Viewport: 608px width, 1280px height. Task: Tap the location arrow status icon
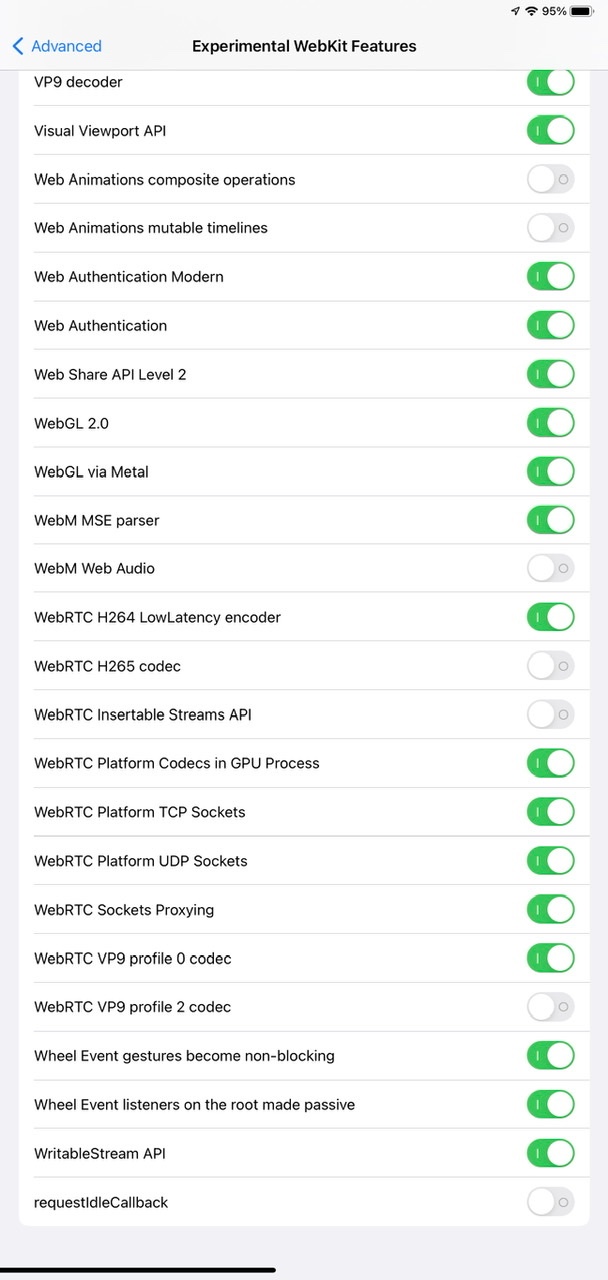coord(516,11)
